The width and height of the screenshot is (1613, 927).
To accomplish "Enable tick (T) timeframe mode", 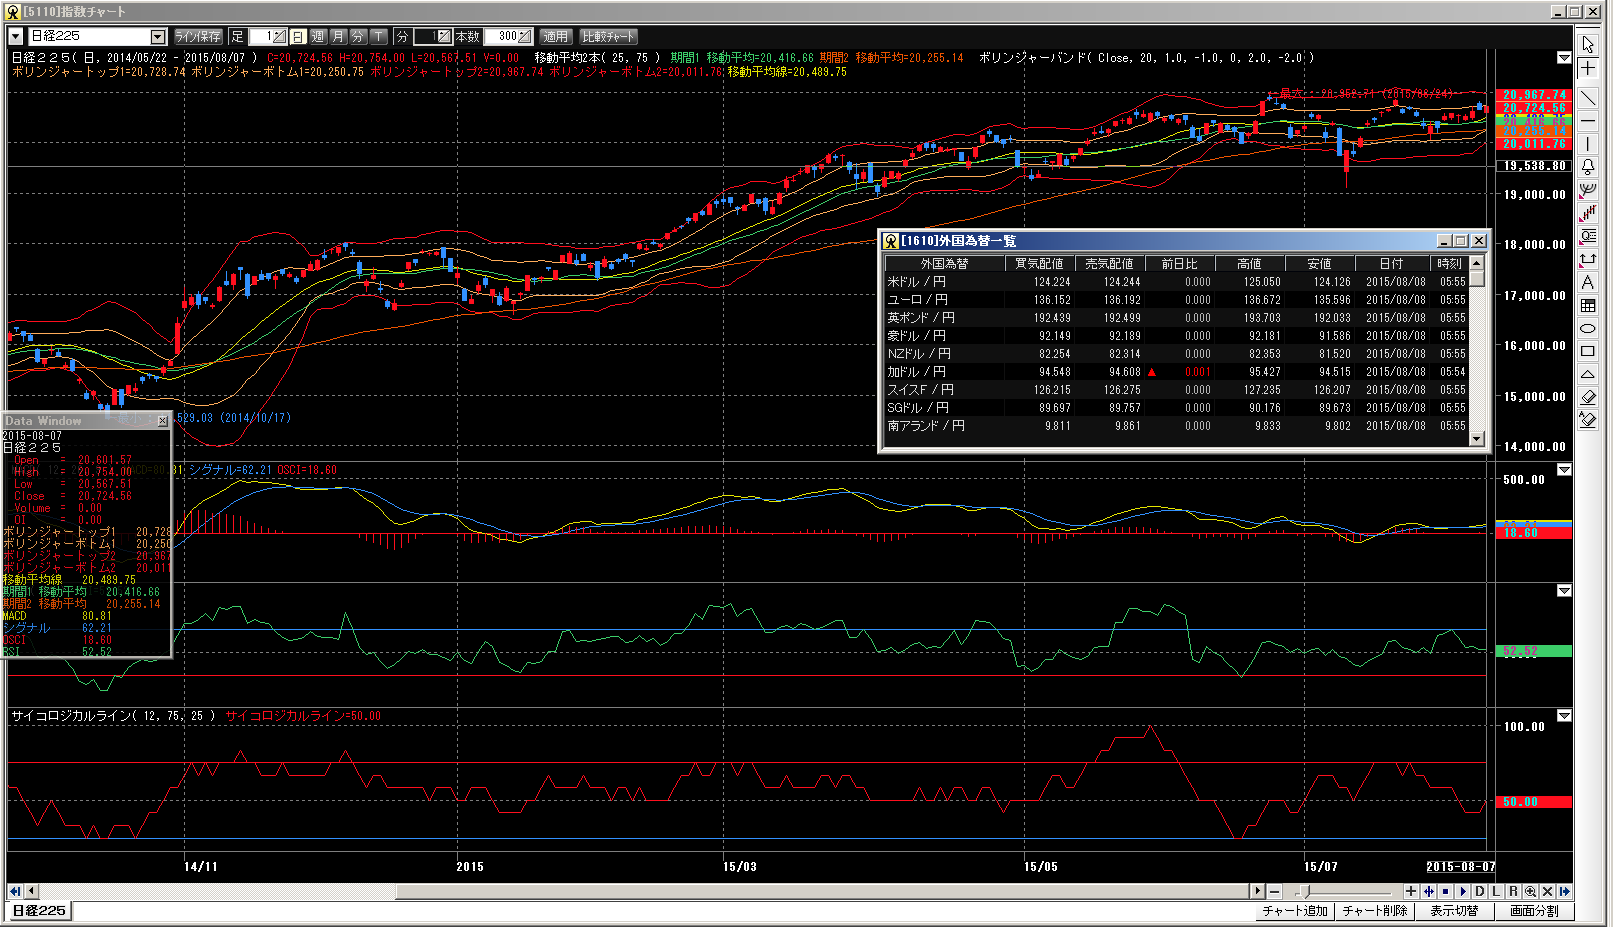I will click(378, 37).
